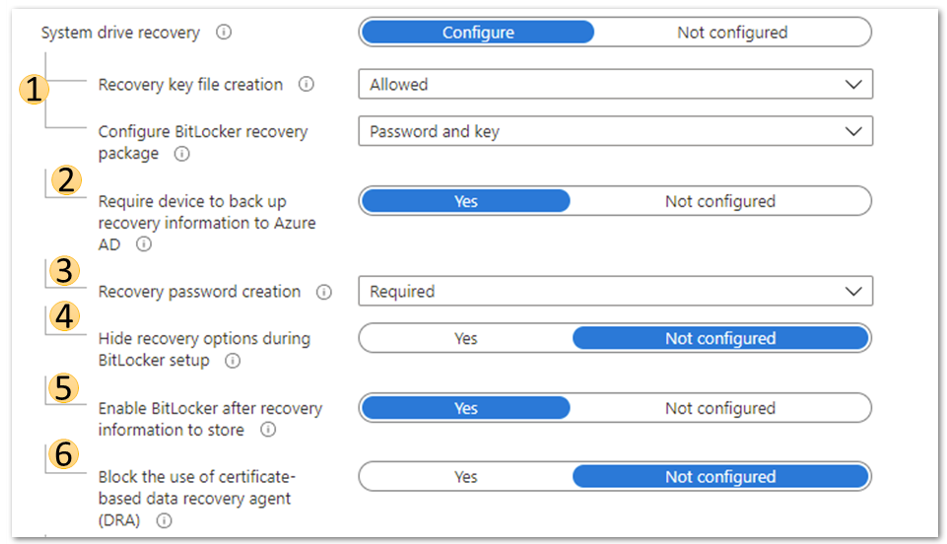Select Configure for System drive recovery
947x544 pixels.
coord(478,32)
